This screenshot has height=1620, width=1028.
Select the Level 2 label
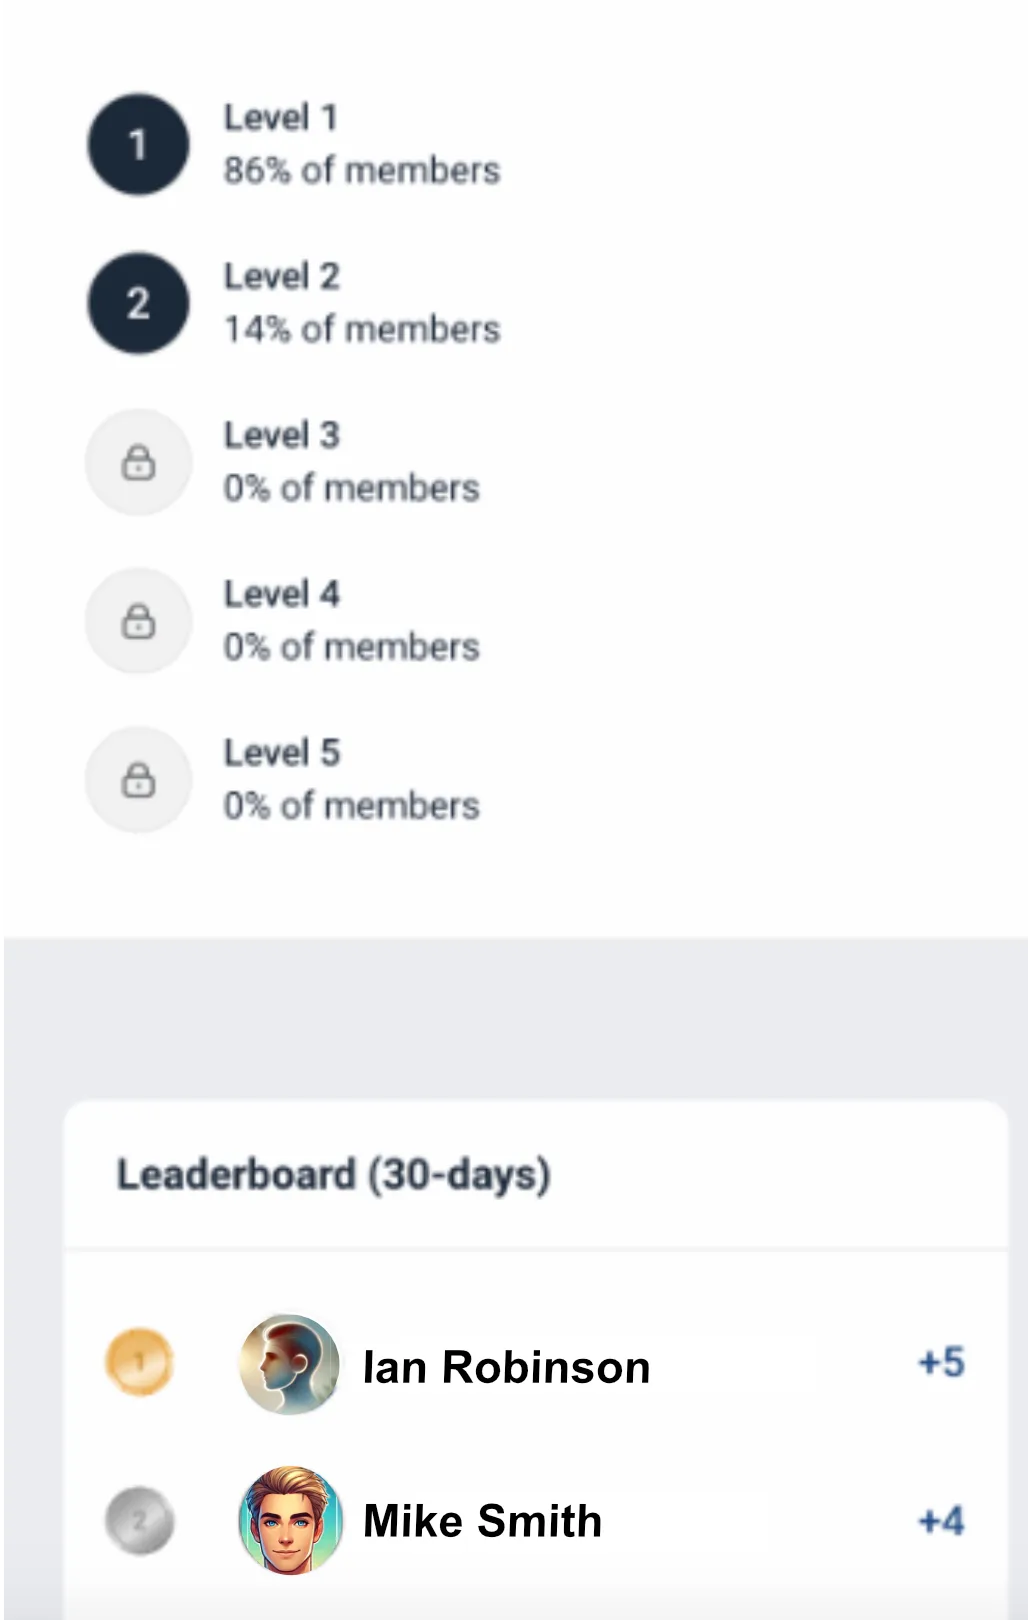pyautogui.click(x=281, y=276)
